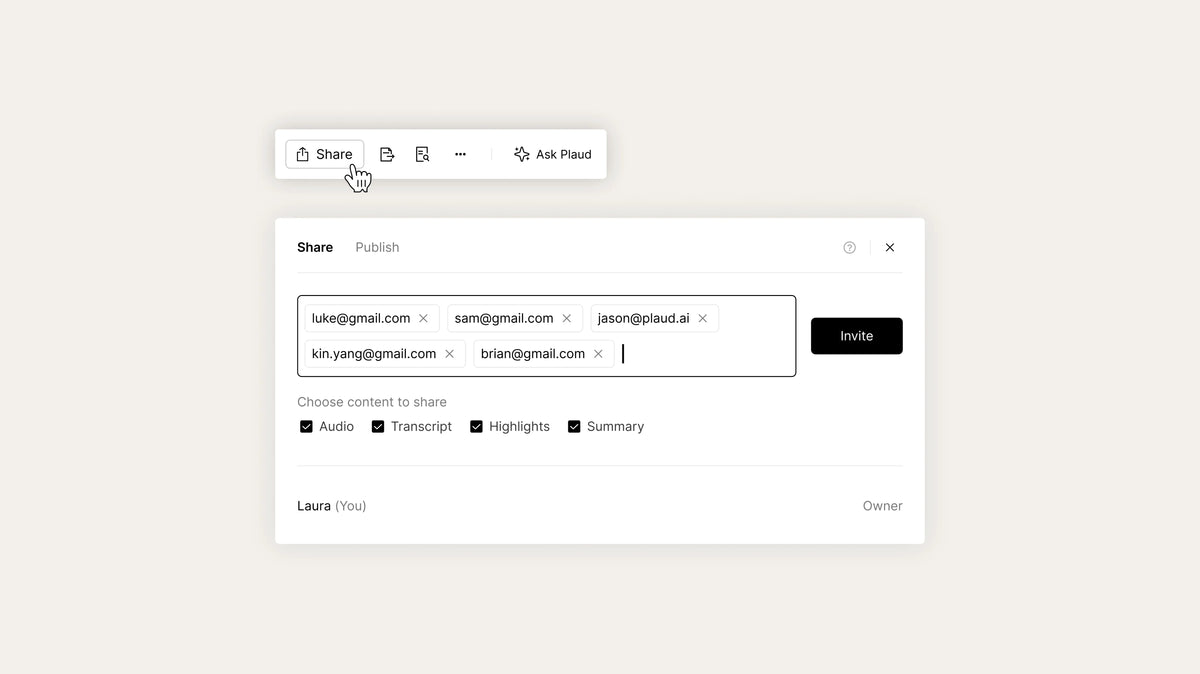This screenshot has width=1200, height=674.
Task: Toggle the Highlights checkbox
Action: (x=476, y=427)
